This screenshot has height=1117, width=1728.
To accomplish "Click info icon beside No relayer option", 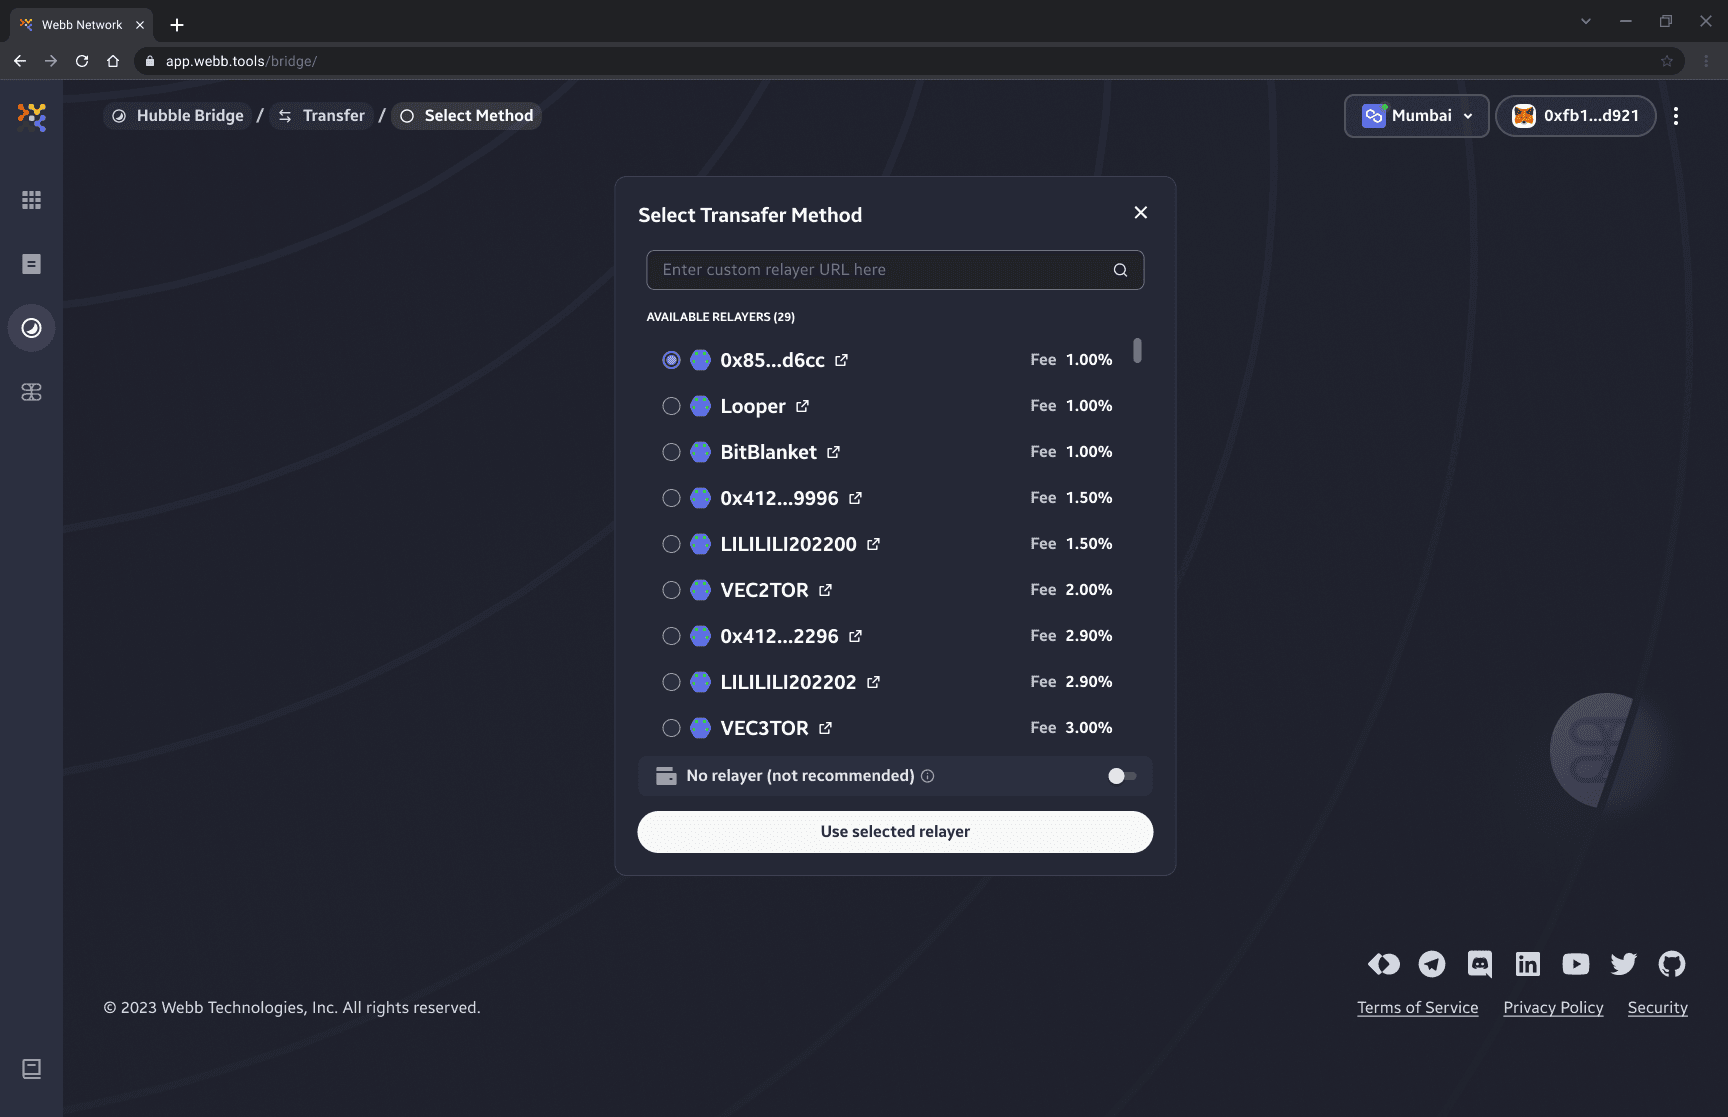I will click(x=928, y=776).
